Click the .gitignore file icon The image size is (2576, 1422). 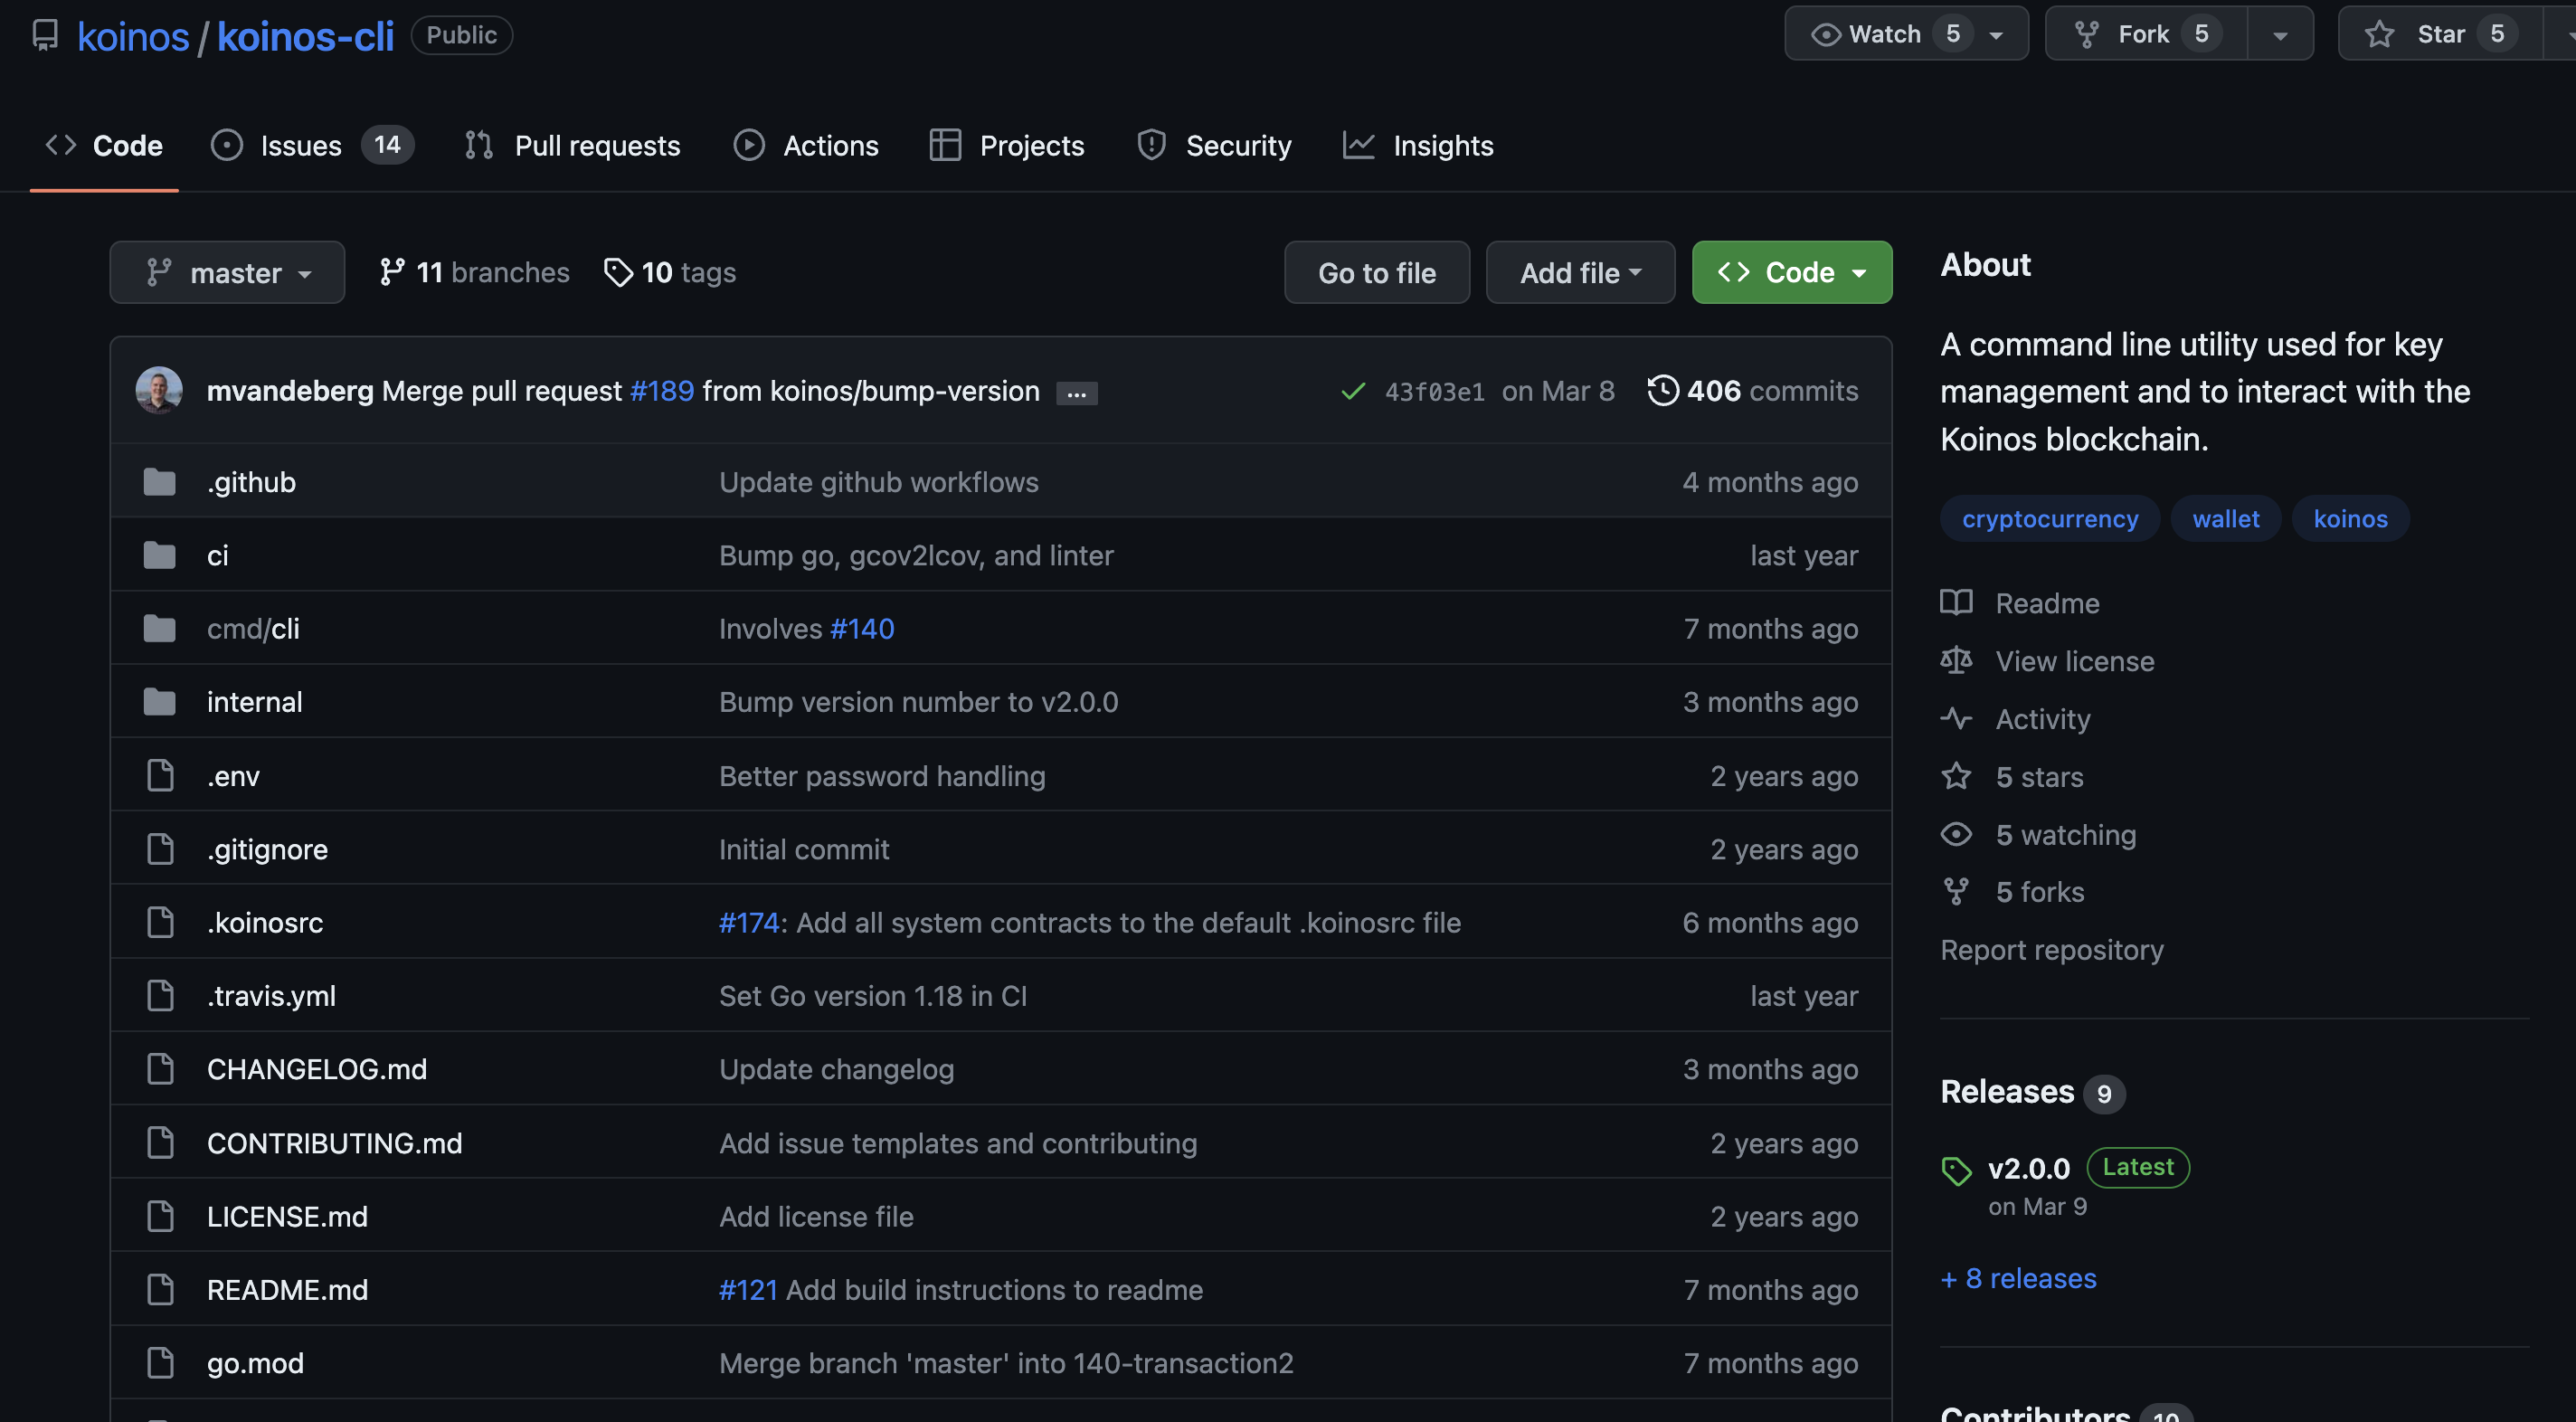(160, 849)
